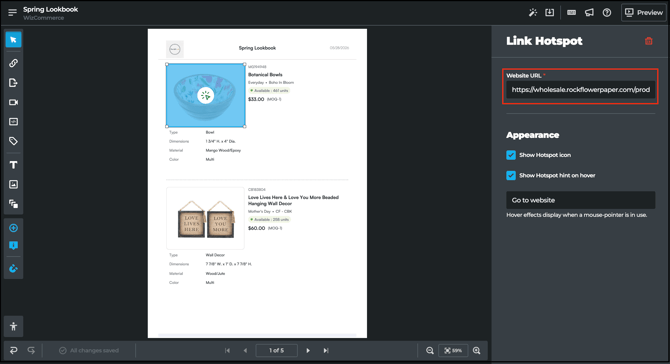Click the hotspot icon on bowl image
The image size is (670, 364).
pyautogui.click(x=206, y=96)
